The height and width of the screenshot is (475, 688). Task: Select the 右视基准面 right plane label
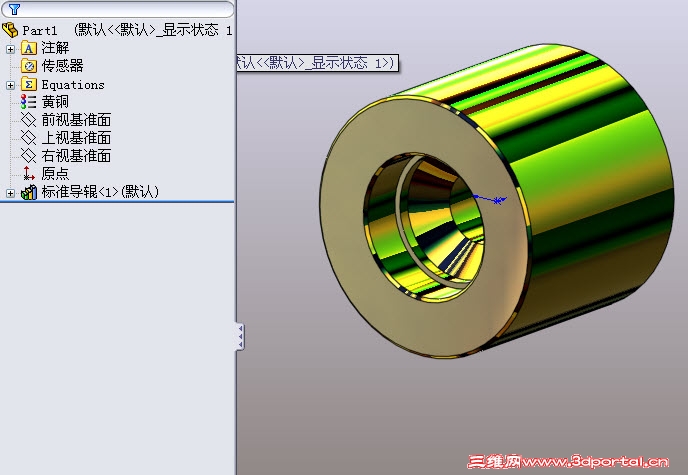pos(76,156)
